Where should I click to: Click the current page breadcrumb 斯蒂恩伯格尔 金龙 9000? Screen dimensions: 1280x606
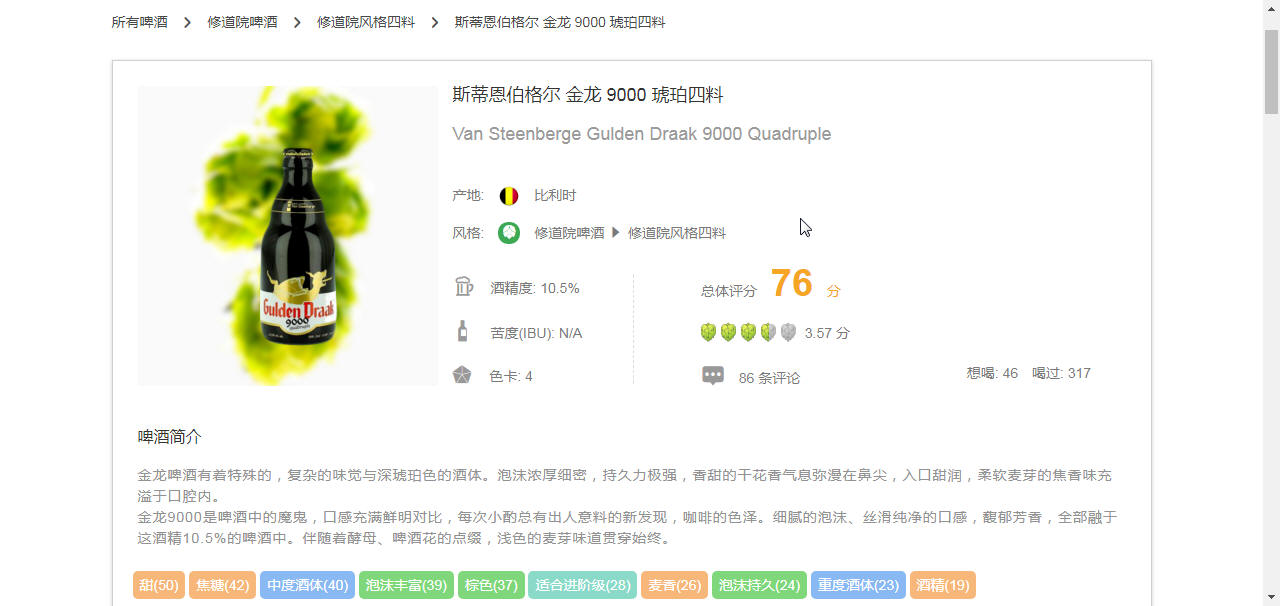click(560, 22)
